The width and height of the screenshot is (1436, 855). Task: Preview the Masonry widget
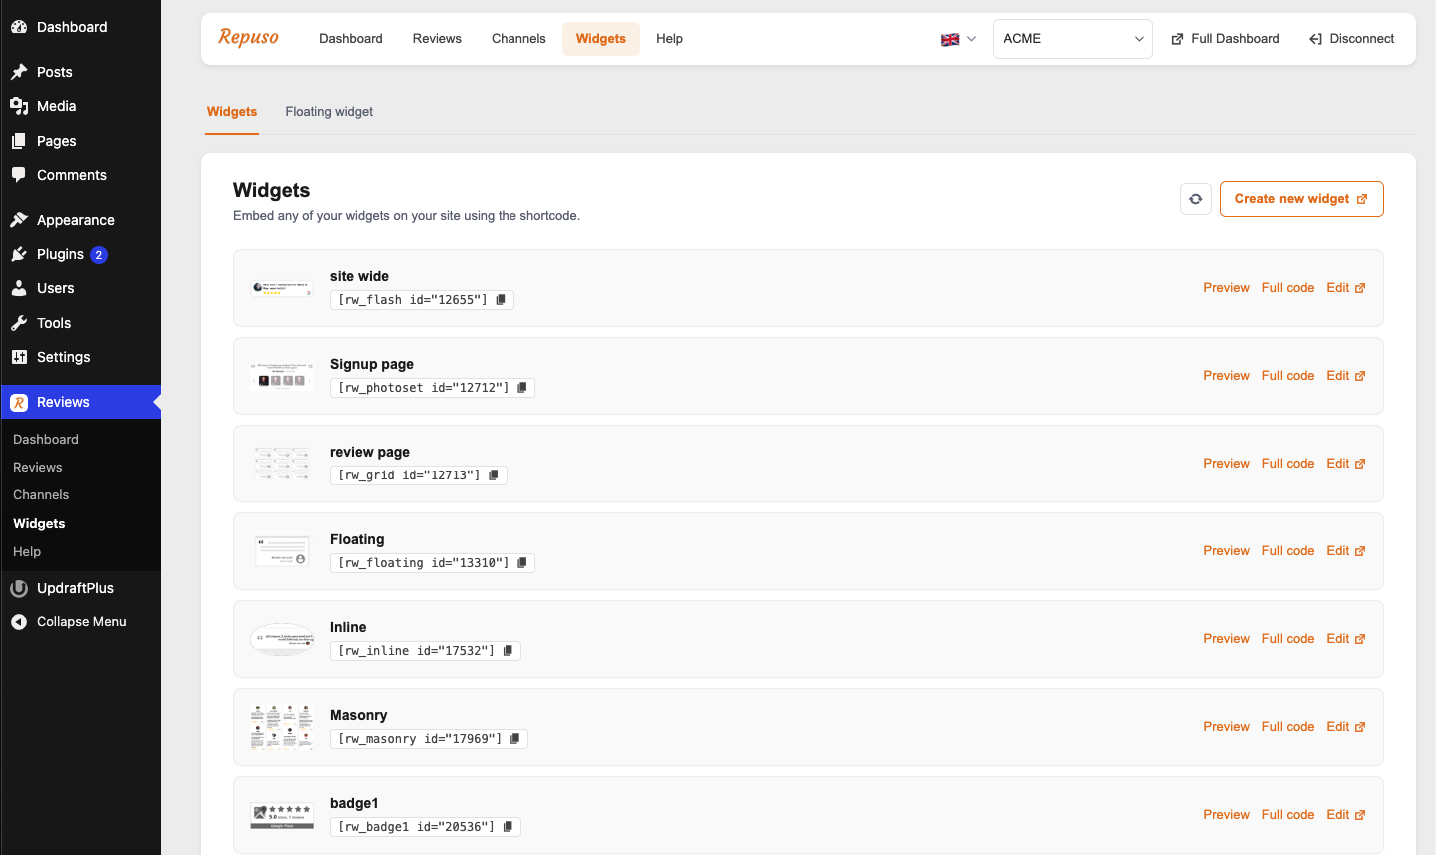tap(1227, 727)
